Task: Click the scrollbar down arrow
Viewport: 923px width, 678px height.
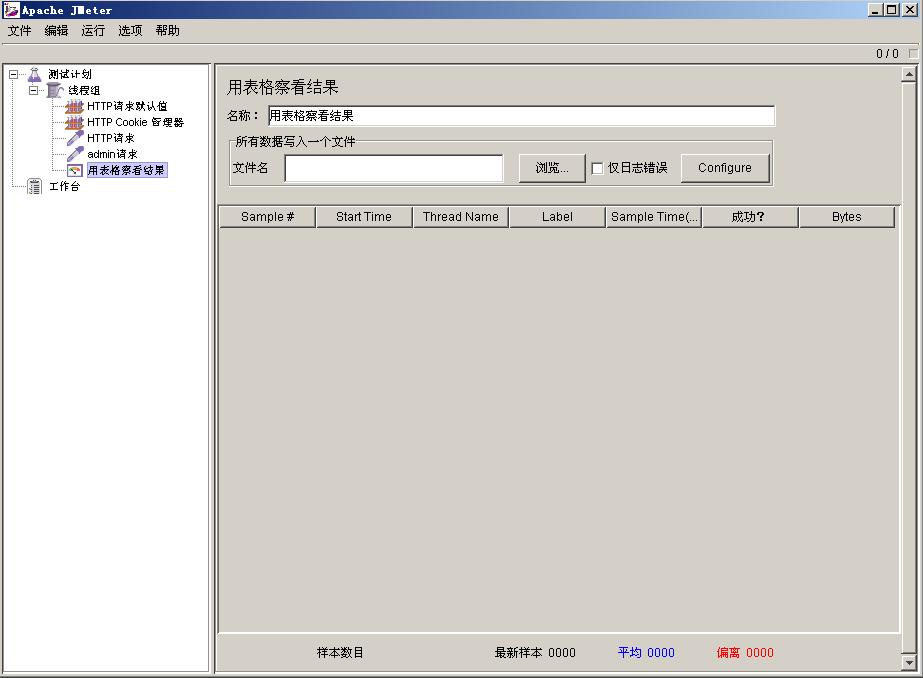Action: pos(909,663)
